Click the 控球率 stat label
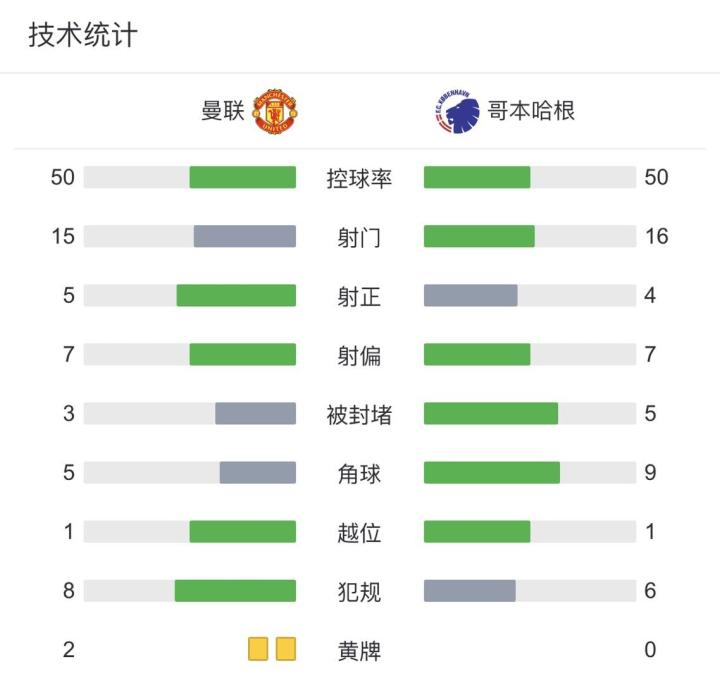The width and height of the screenshot is (720, 683). [x=359, y=179]
